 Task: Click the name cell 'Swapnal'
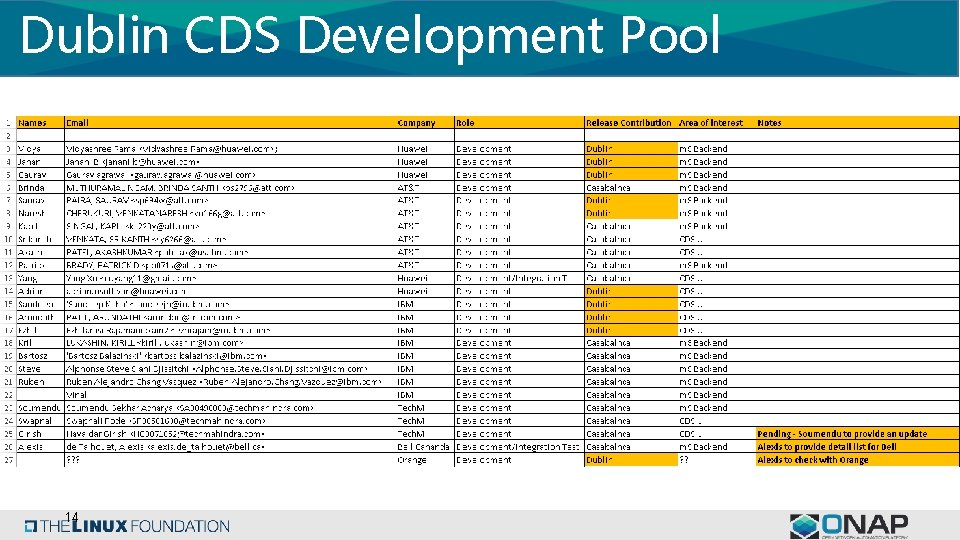click(35, 421)
